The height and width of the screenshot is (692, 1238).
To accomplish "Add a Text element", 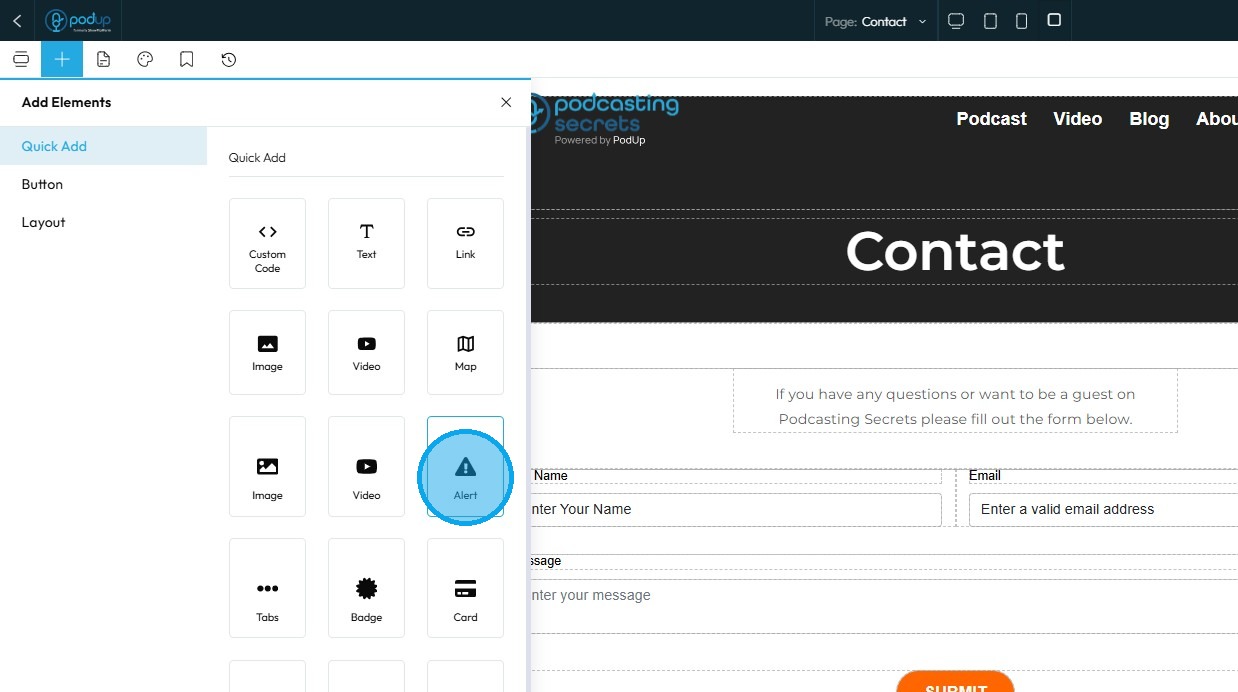I will point(366,243).
